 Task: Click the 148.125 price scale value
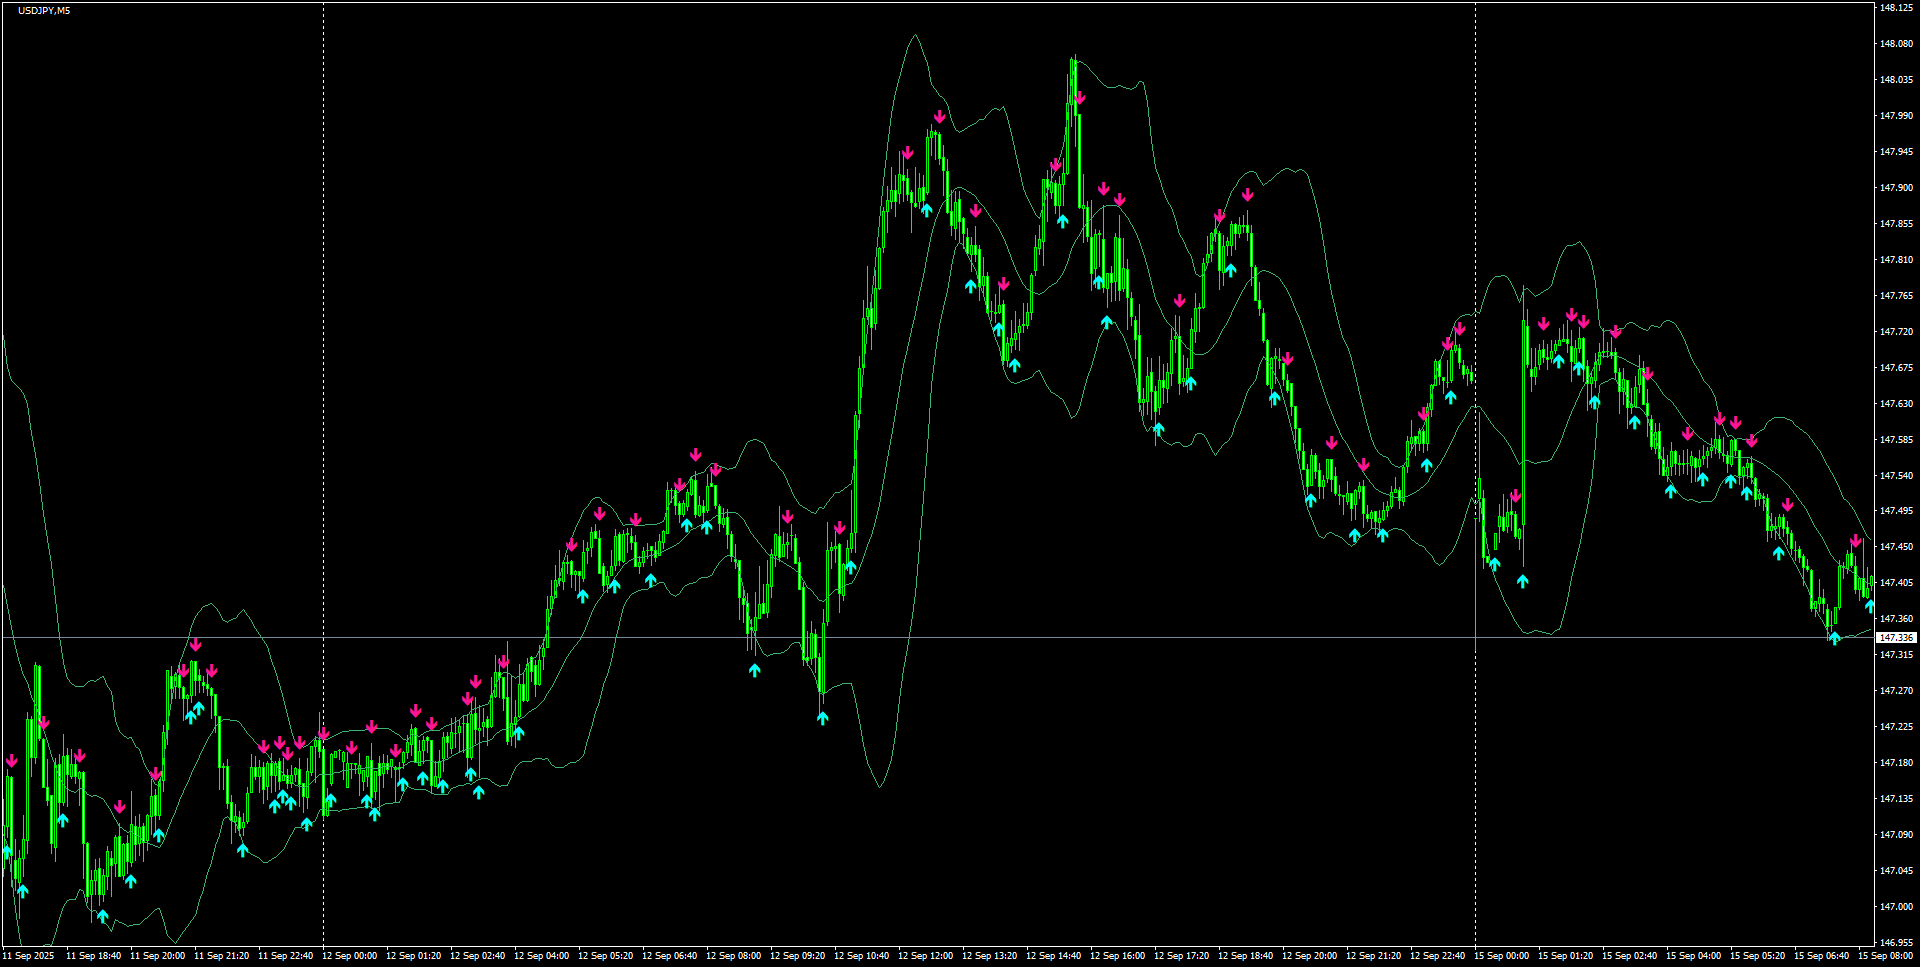[x=1896, y=8]
